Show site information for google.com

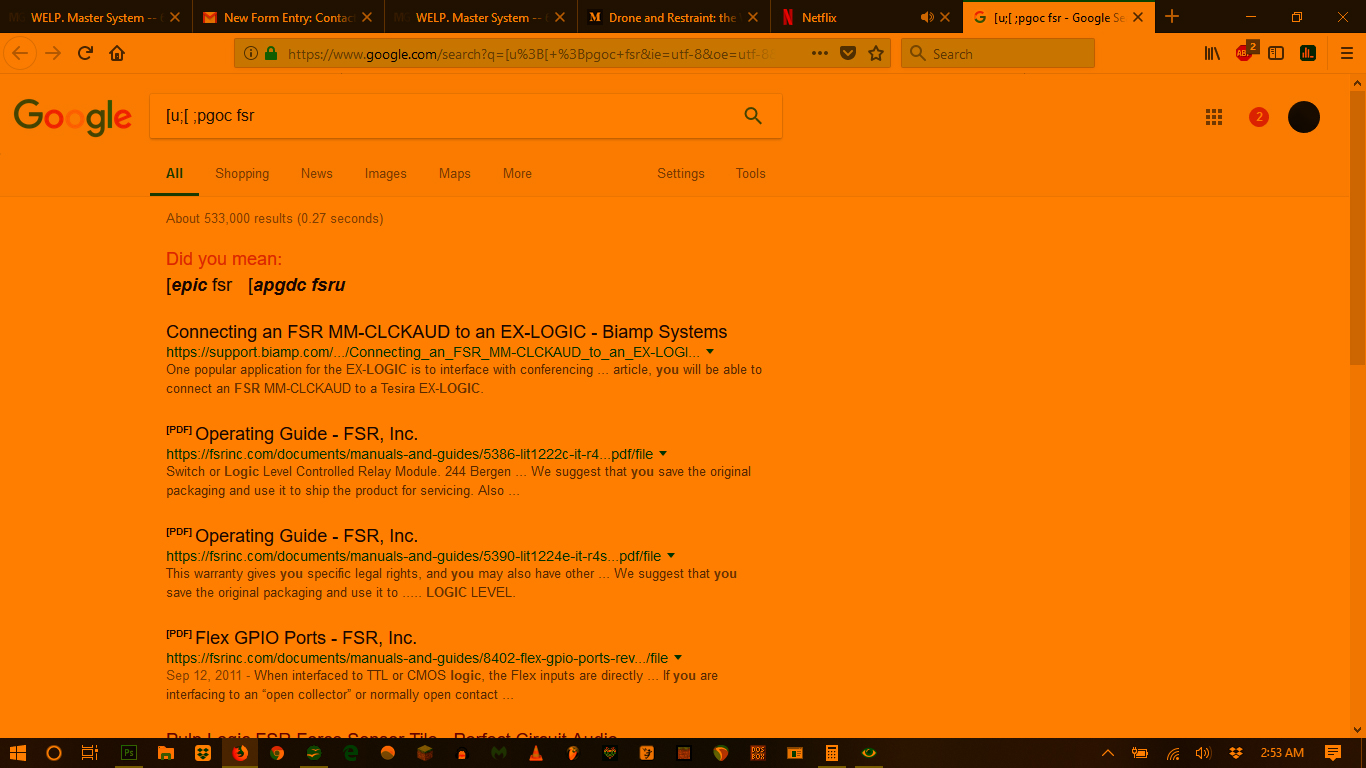coord(249,54)
